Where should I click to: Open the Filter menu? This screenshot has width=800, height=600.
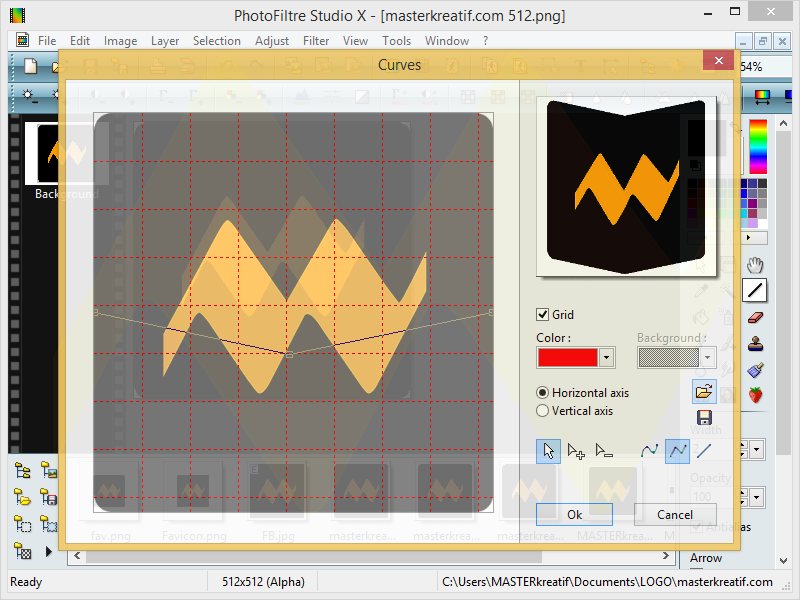pyautogui.click(x=316, y=41)
